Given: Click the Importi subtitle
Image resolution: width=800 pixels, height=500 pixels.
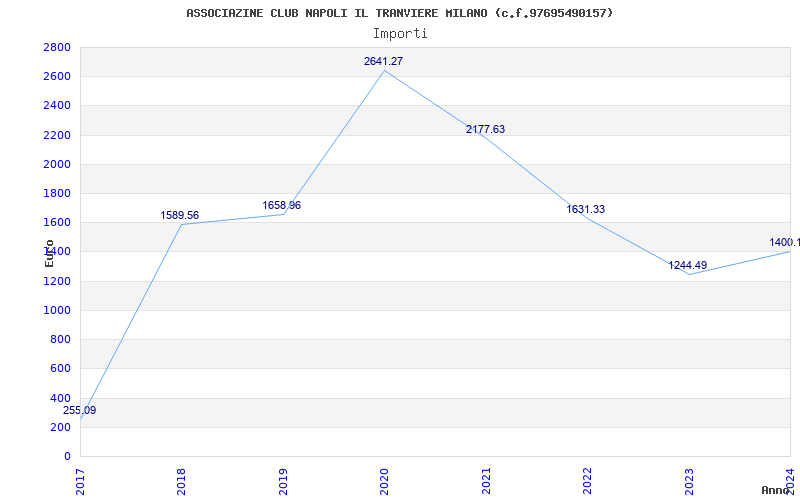Looking at the screenshot, I should pyautogui.click(x=400, y=34).
